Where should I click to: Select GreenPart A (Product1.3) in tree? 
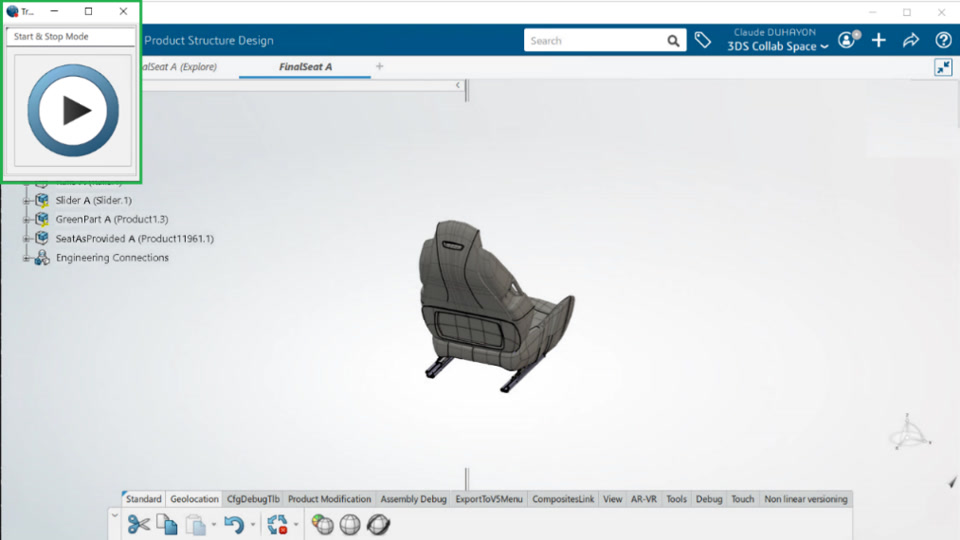click(112, 219)
